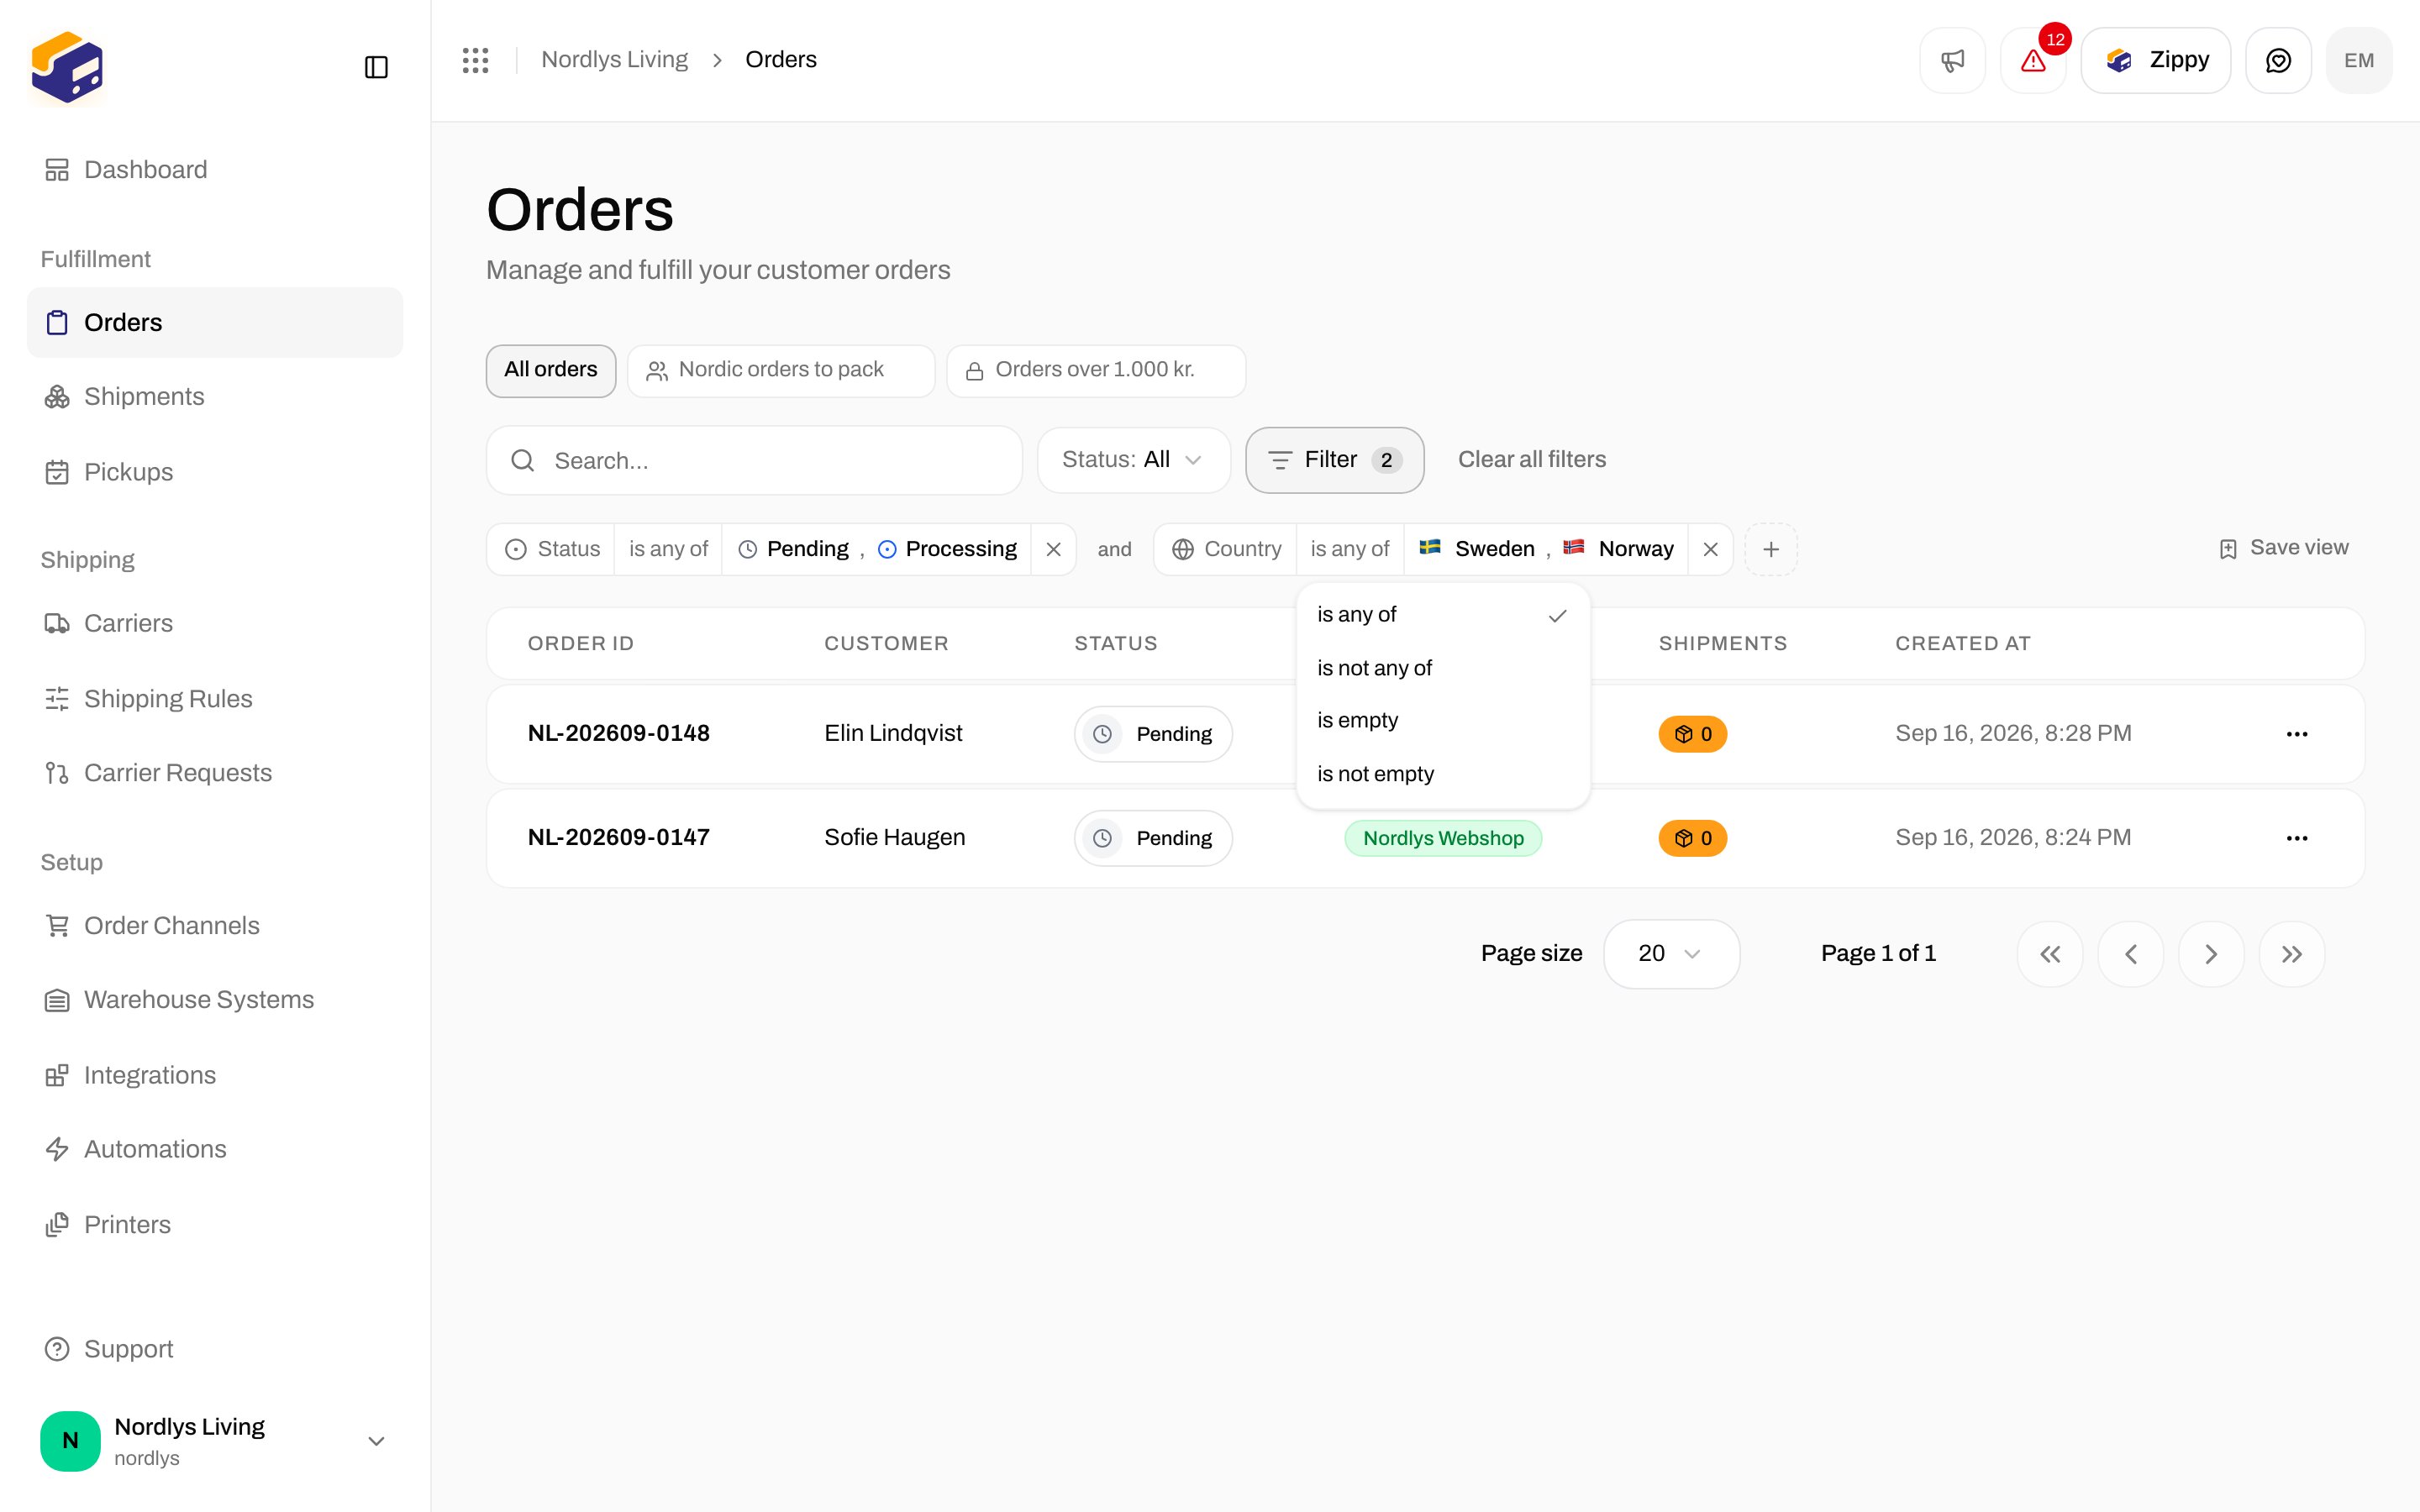Screen dimensions: 2420x1512
Task: Go to first page
Action: (2050, 954)
